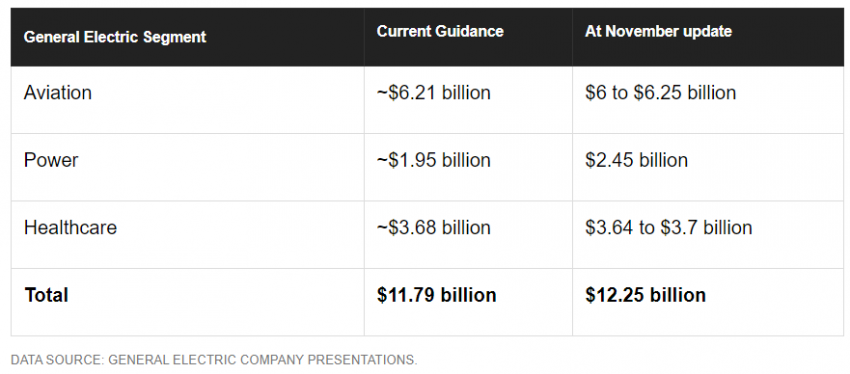
Task: Select the Power row label
Action: pos(51,160)
